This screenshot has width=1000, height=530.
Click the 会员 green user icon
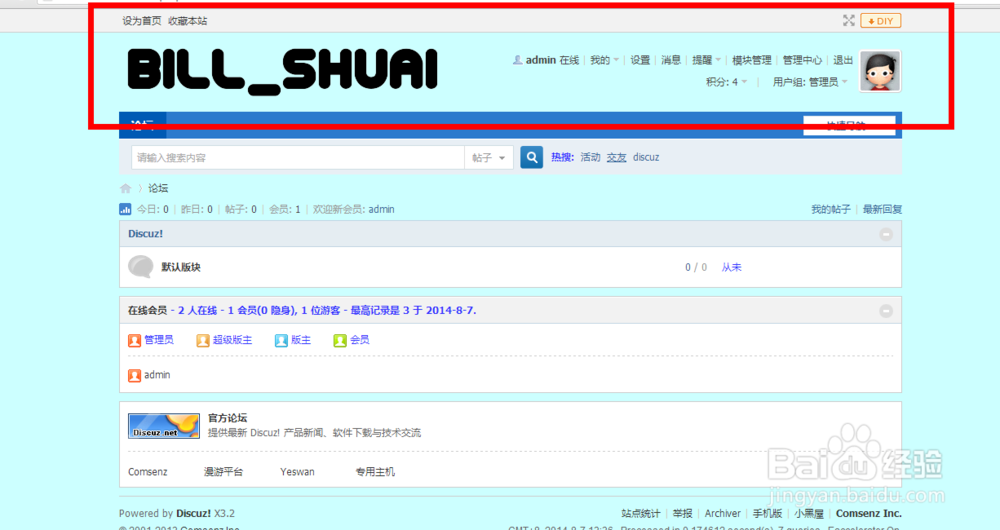point(340,340)
